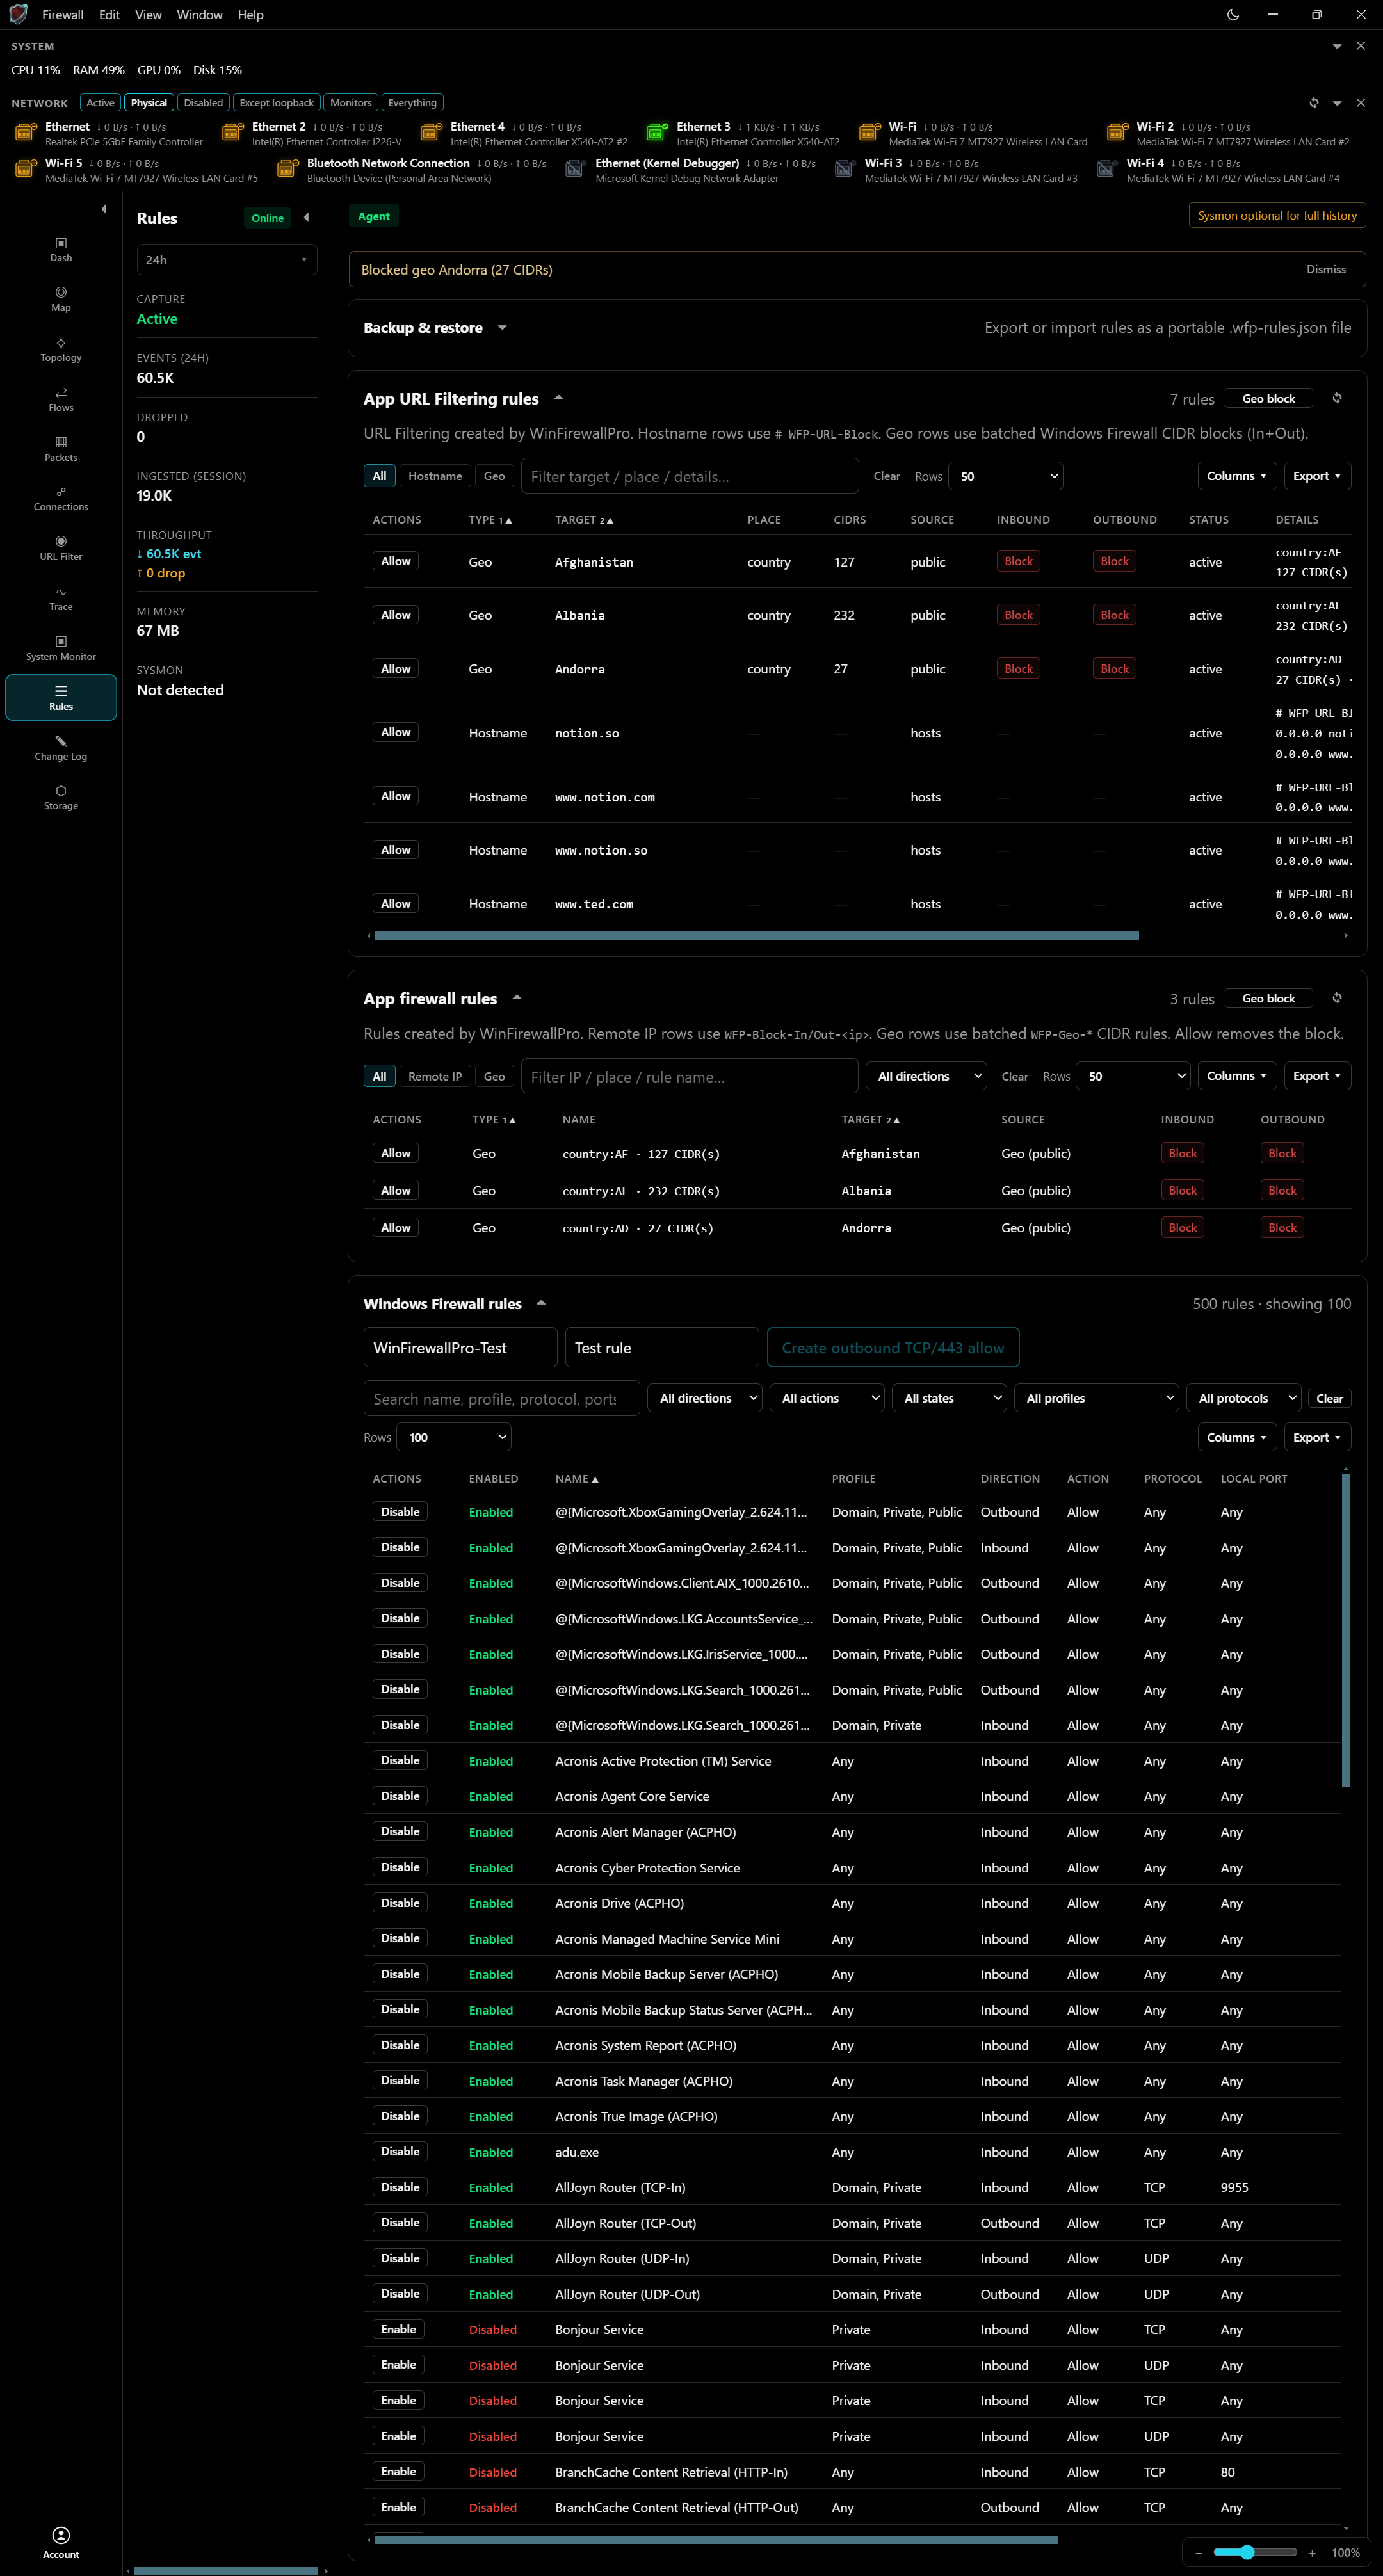Open the Dash view in sidebar
The height and width of the screenshot is (2576, 1383).
click(x=61, y=250)
